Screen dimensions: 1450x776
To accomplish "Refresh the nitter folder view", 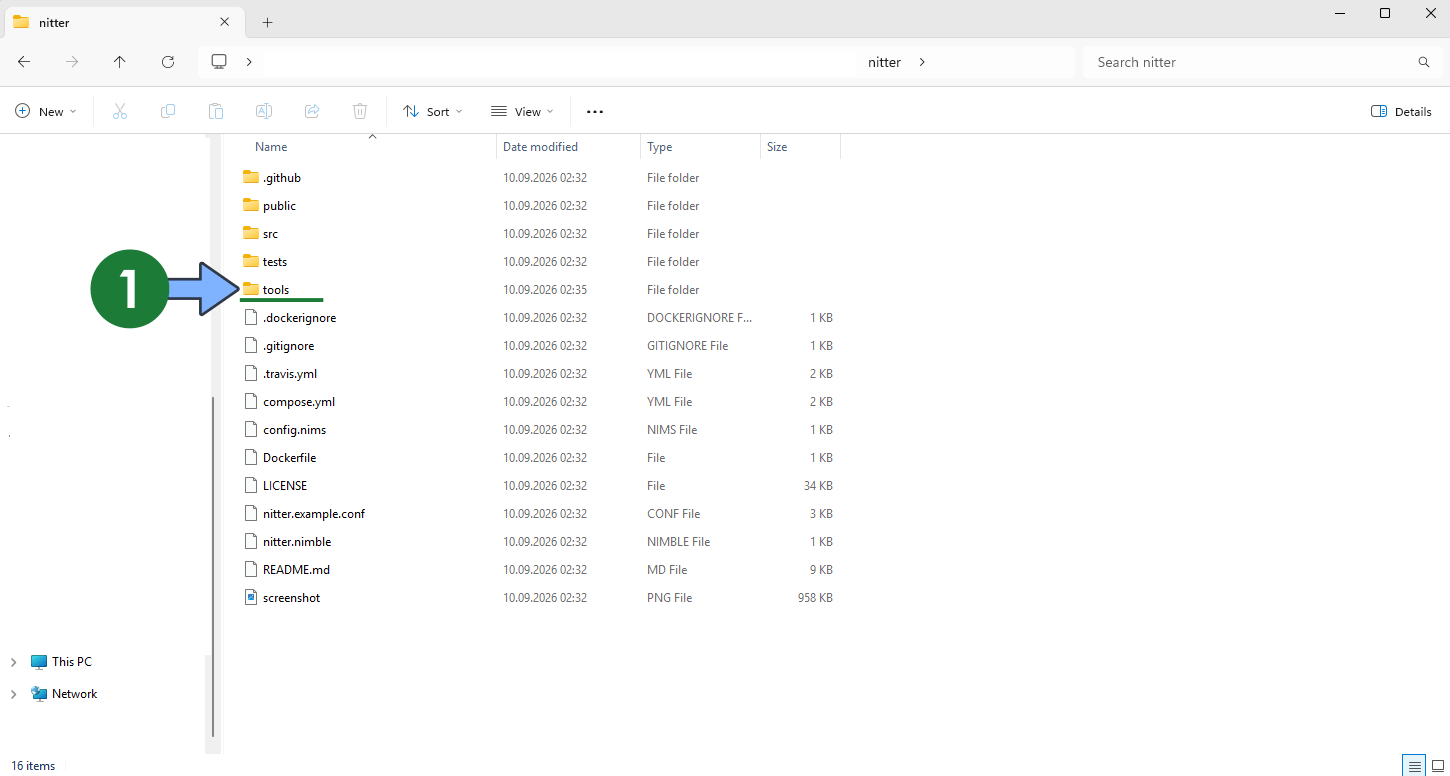I will tap(168, 62).
